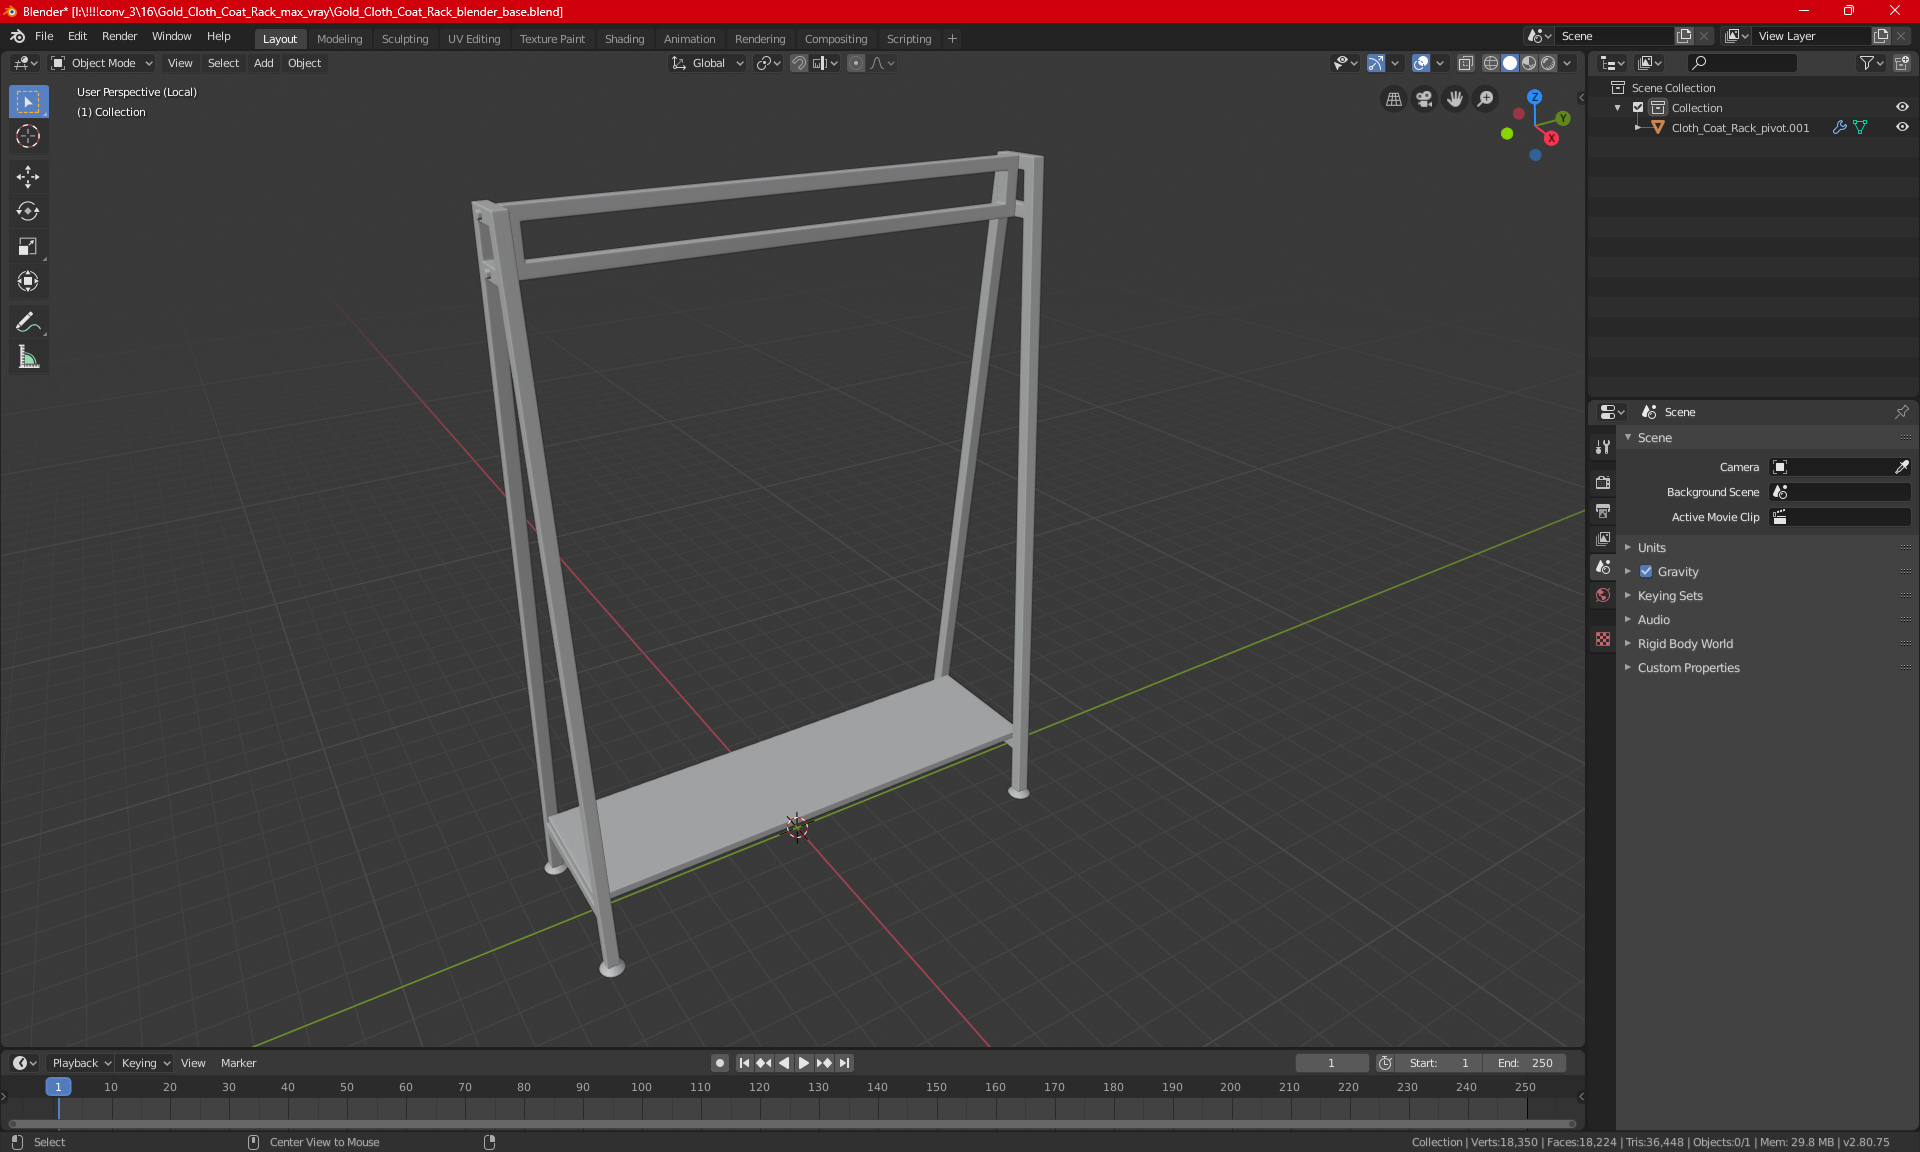
Task: Pick the Scale tool
Action: click(28, 246)
